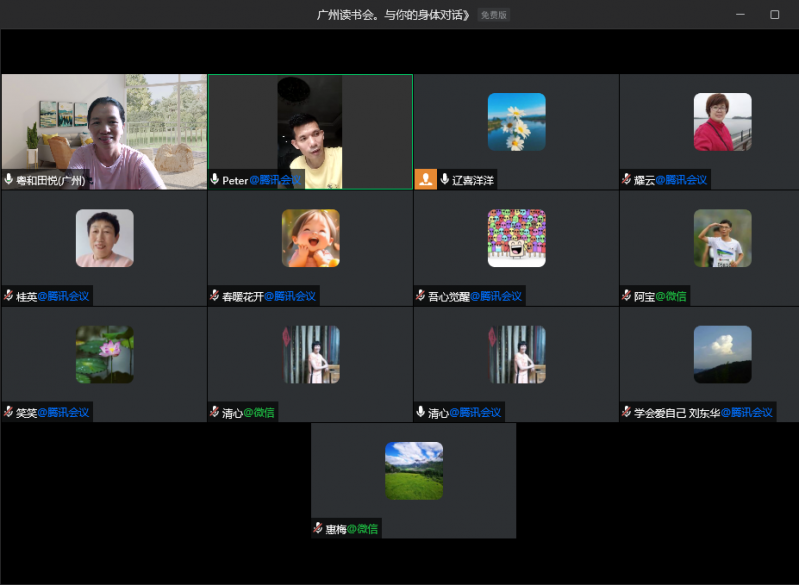This screenshot has width=799, height=585.
Task: Click the microphone icon beside 辽喜洋洋
Action: [445, 180]
